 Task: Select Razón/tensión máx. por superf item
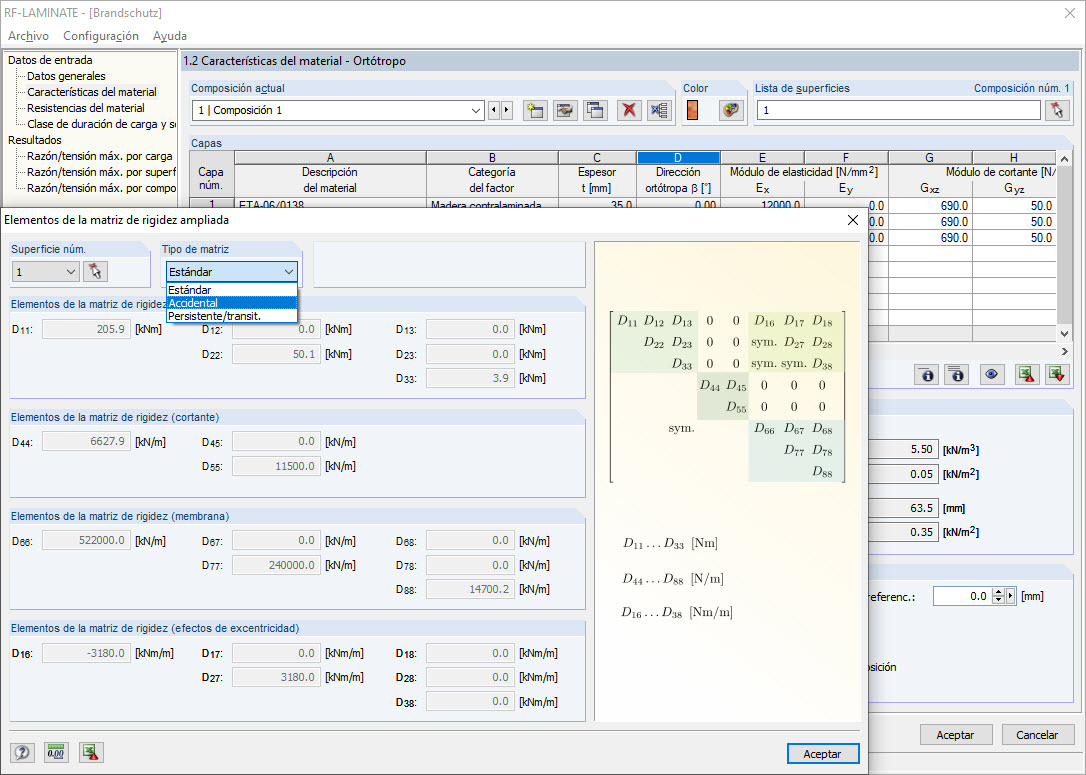[101, 172]
